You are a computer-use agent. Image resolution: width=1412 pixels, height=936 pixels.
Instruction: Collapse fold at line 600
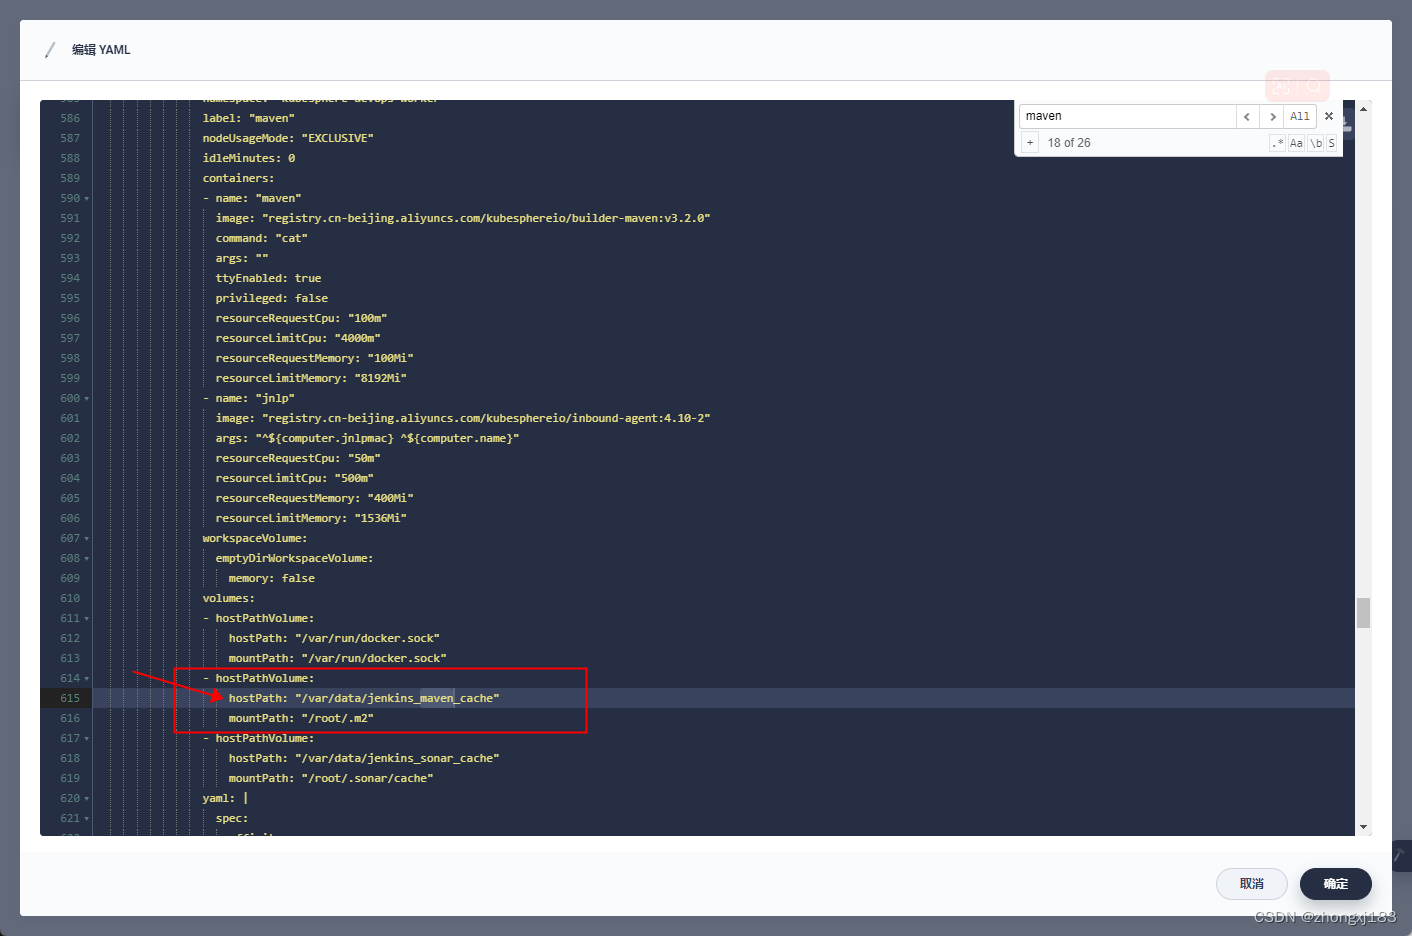pos(87,398)
